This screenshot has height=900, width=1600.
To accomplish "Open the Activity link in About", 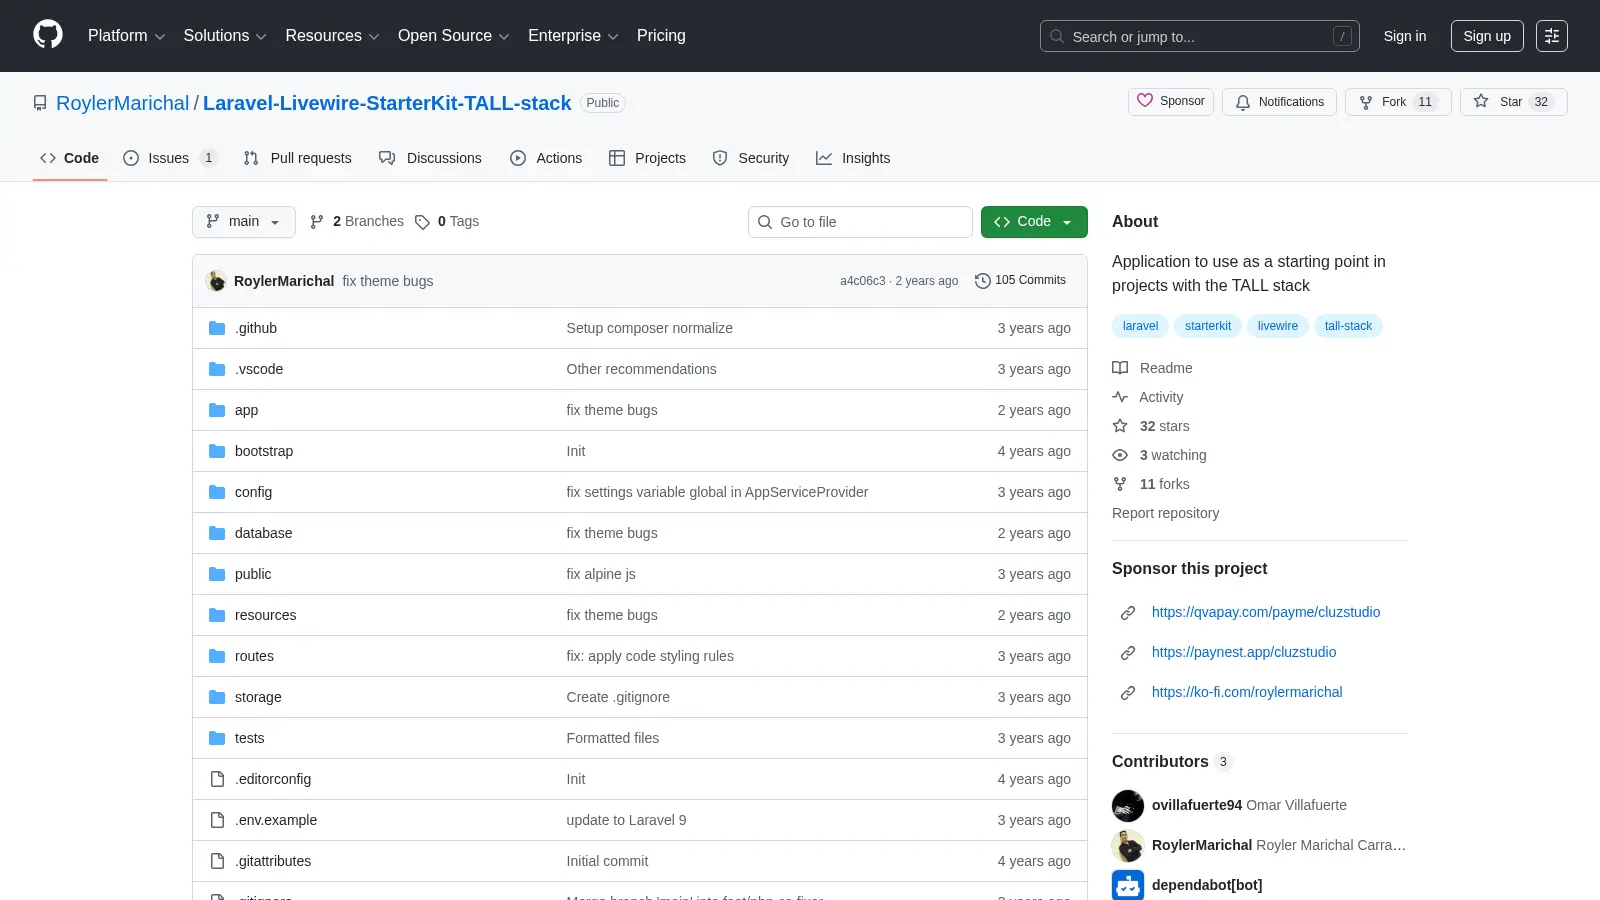I will pyautogui.click(x=1148, y=397).
